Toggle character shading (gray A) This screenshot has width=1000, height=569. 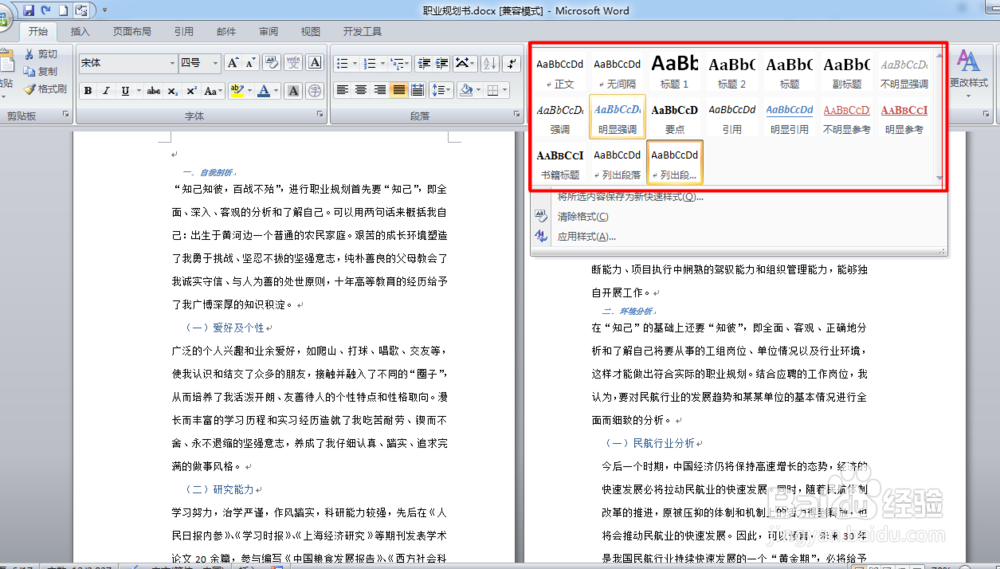coord(293,91)
